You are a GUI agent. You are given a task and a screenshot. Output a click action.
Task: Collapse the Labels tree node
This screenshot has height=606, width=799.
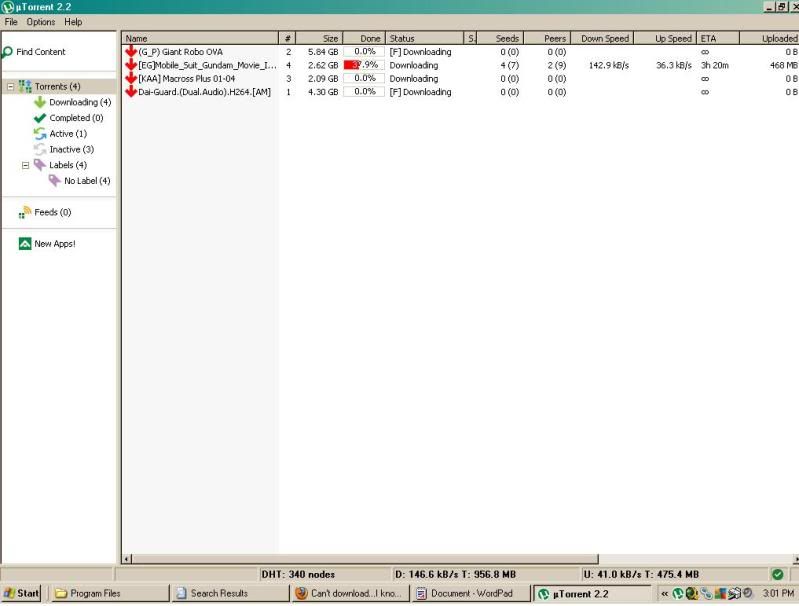coord(25,165)
